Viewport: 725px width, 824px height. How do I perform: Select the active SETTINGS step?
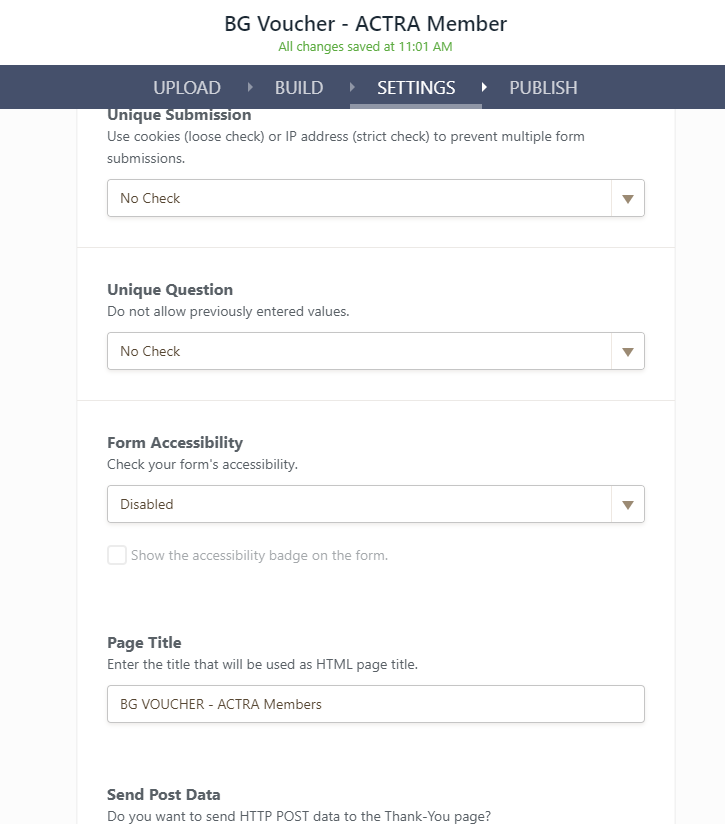tap(416, 88)
